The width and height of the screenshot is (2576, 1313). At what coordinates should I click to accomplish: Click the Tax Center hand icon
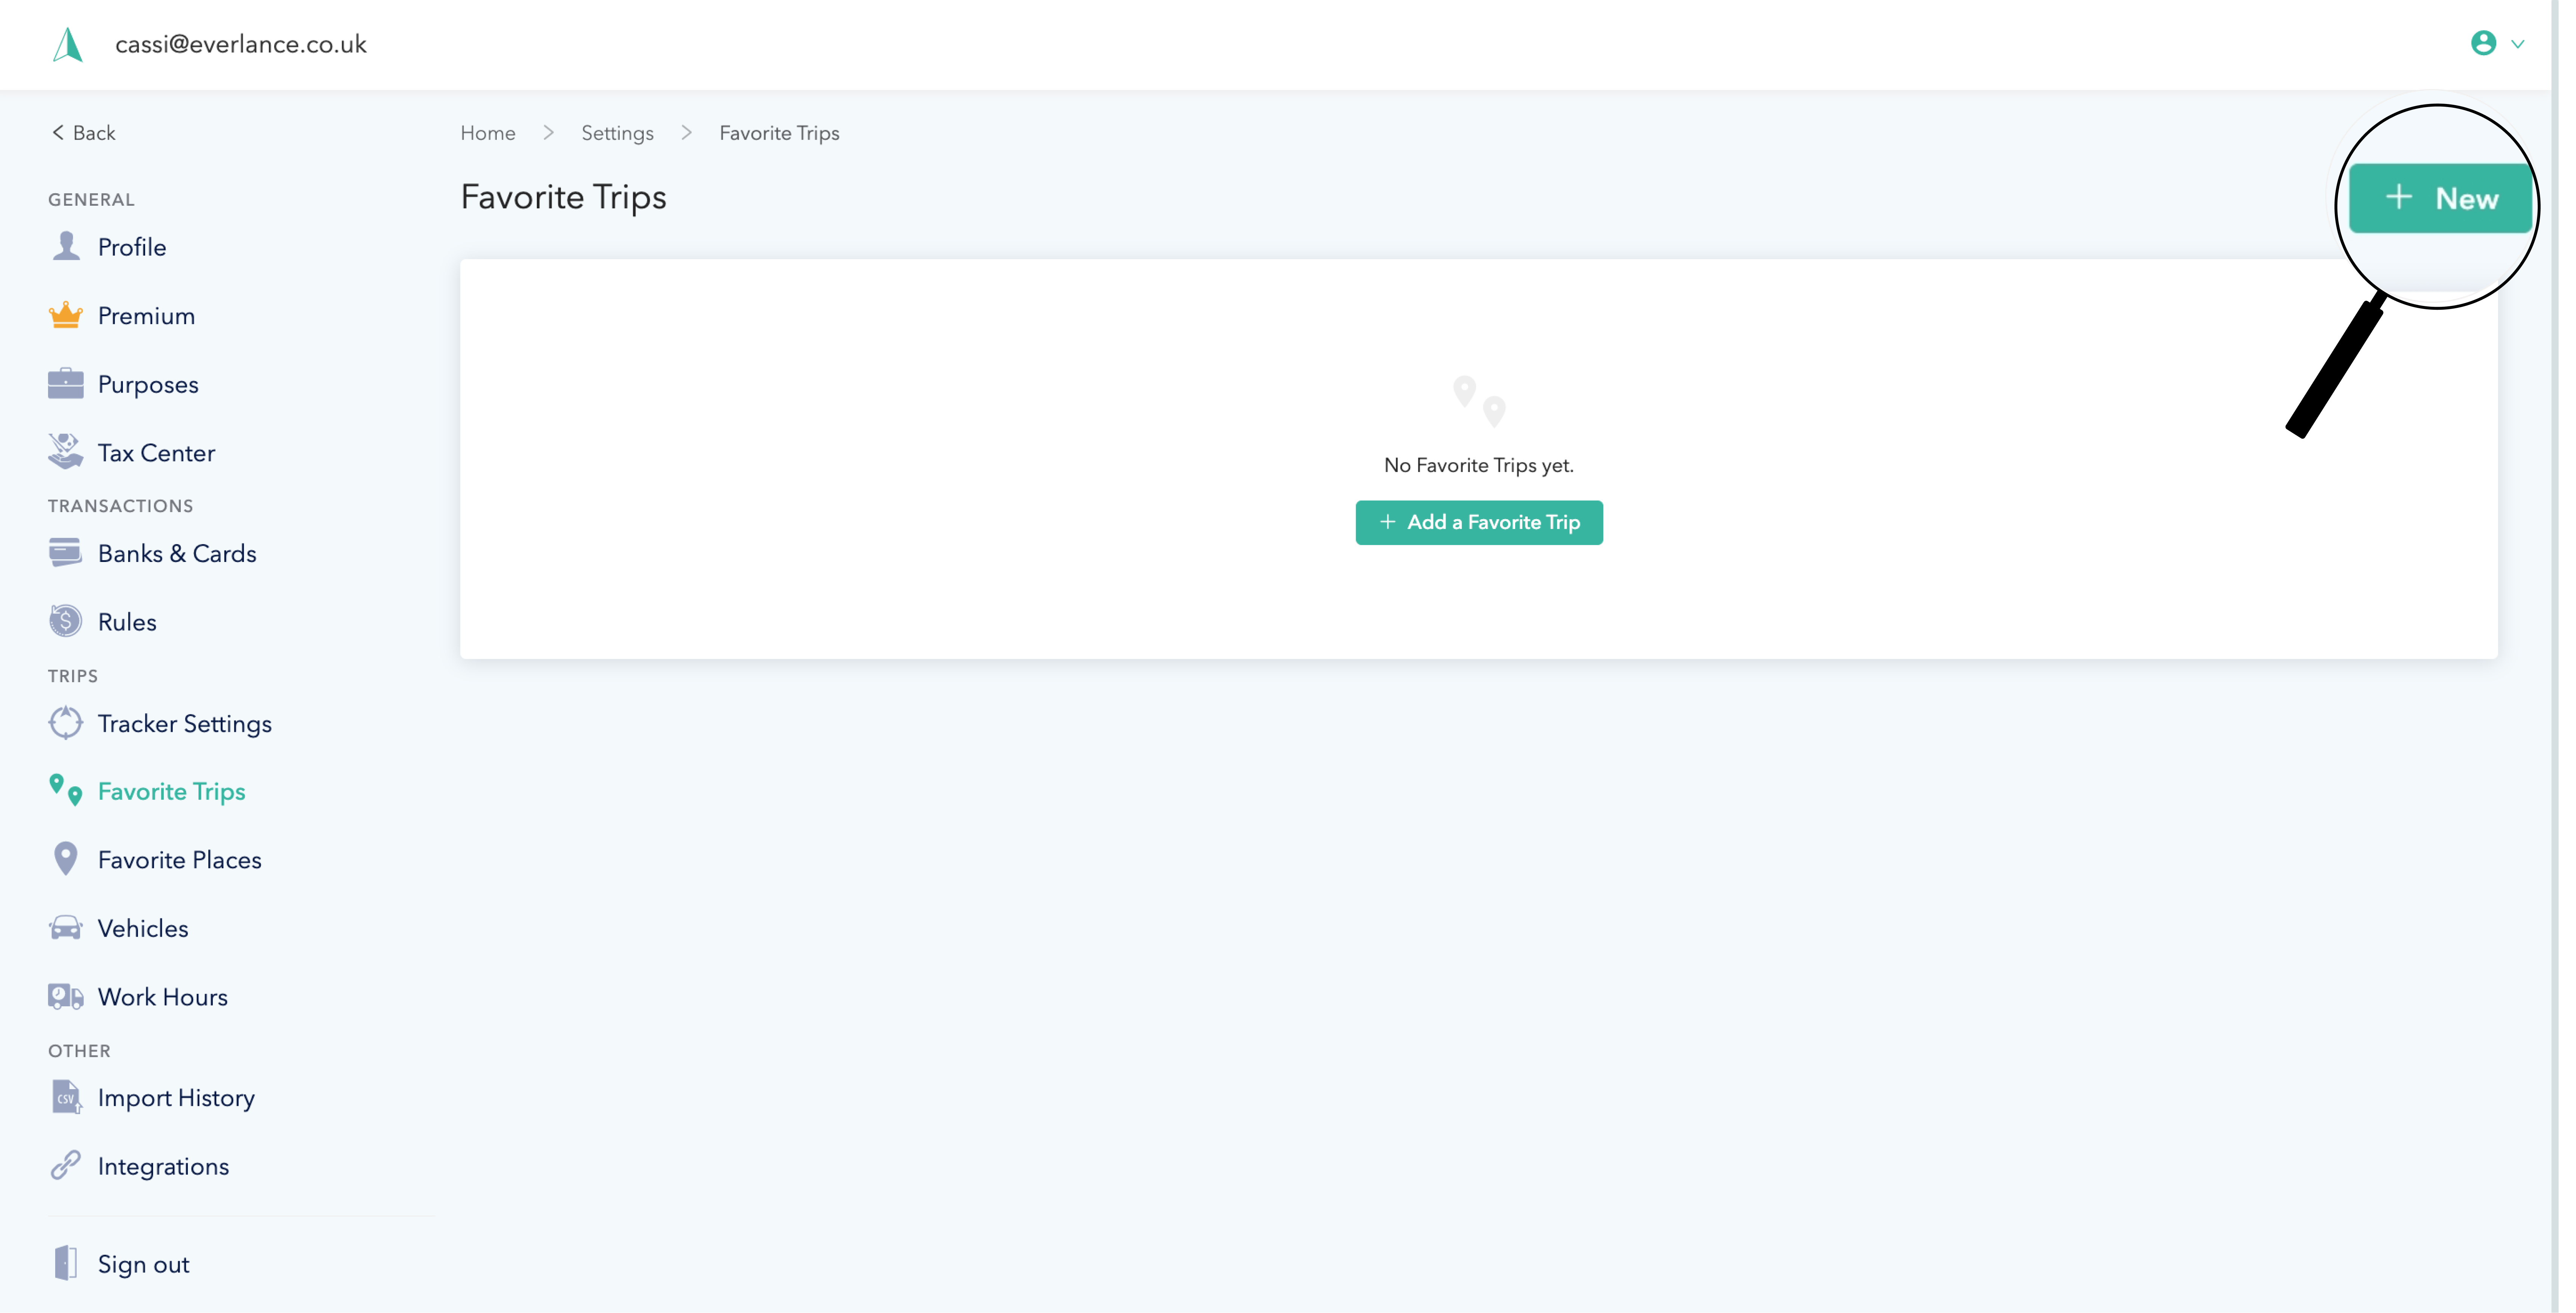(66, 452)
